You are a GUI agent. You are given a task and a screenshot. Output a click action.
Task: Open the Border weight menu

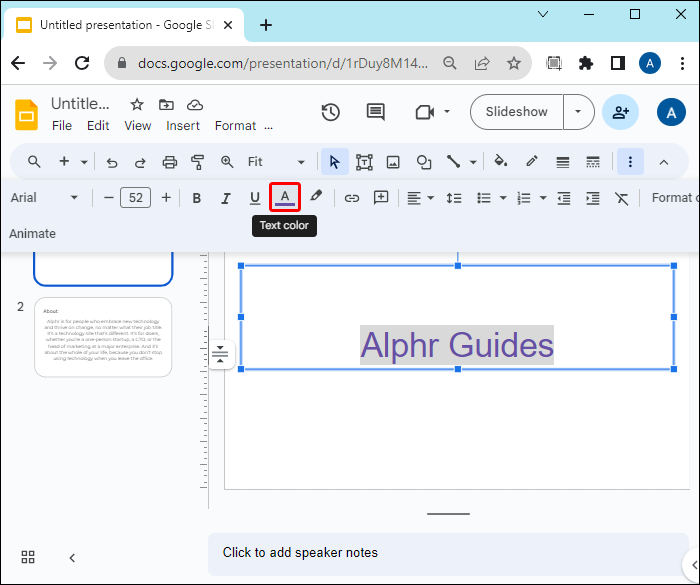click(x=562, y=162)
